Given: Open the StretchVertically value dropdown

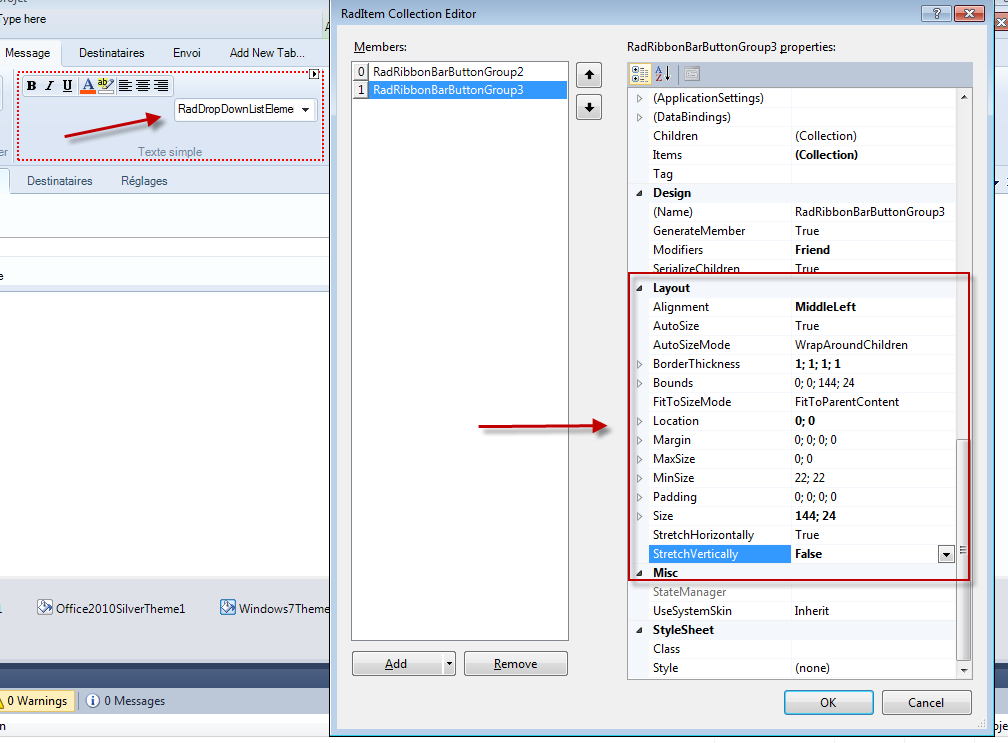Looking at the screenshot, I should point(946,554).
